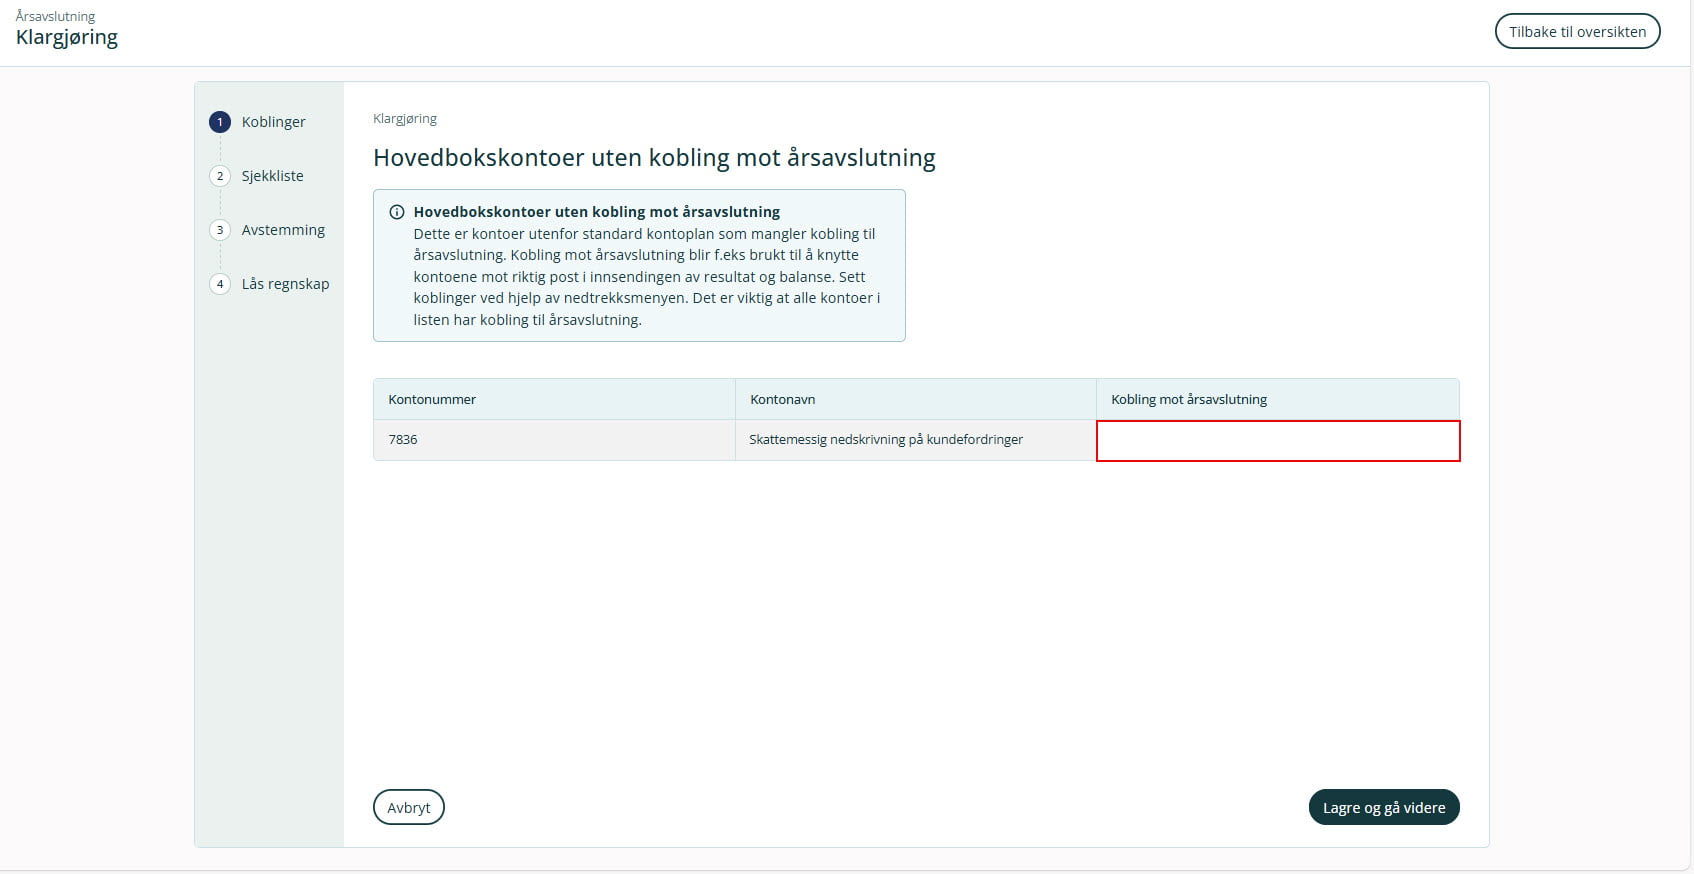This screenshot has width=1694, height=874.
Task: Open the Kobling mot årsavslutning dropdown for account 7836
Action: (1277, 441)
